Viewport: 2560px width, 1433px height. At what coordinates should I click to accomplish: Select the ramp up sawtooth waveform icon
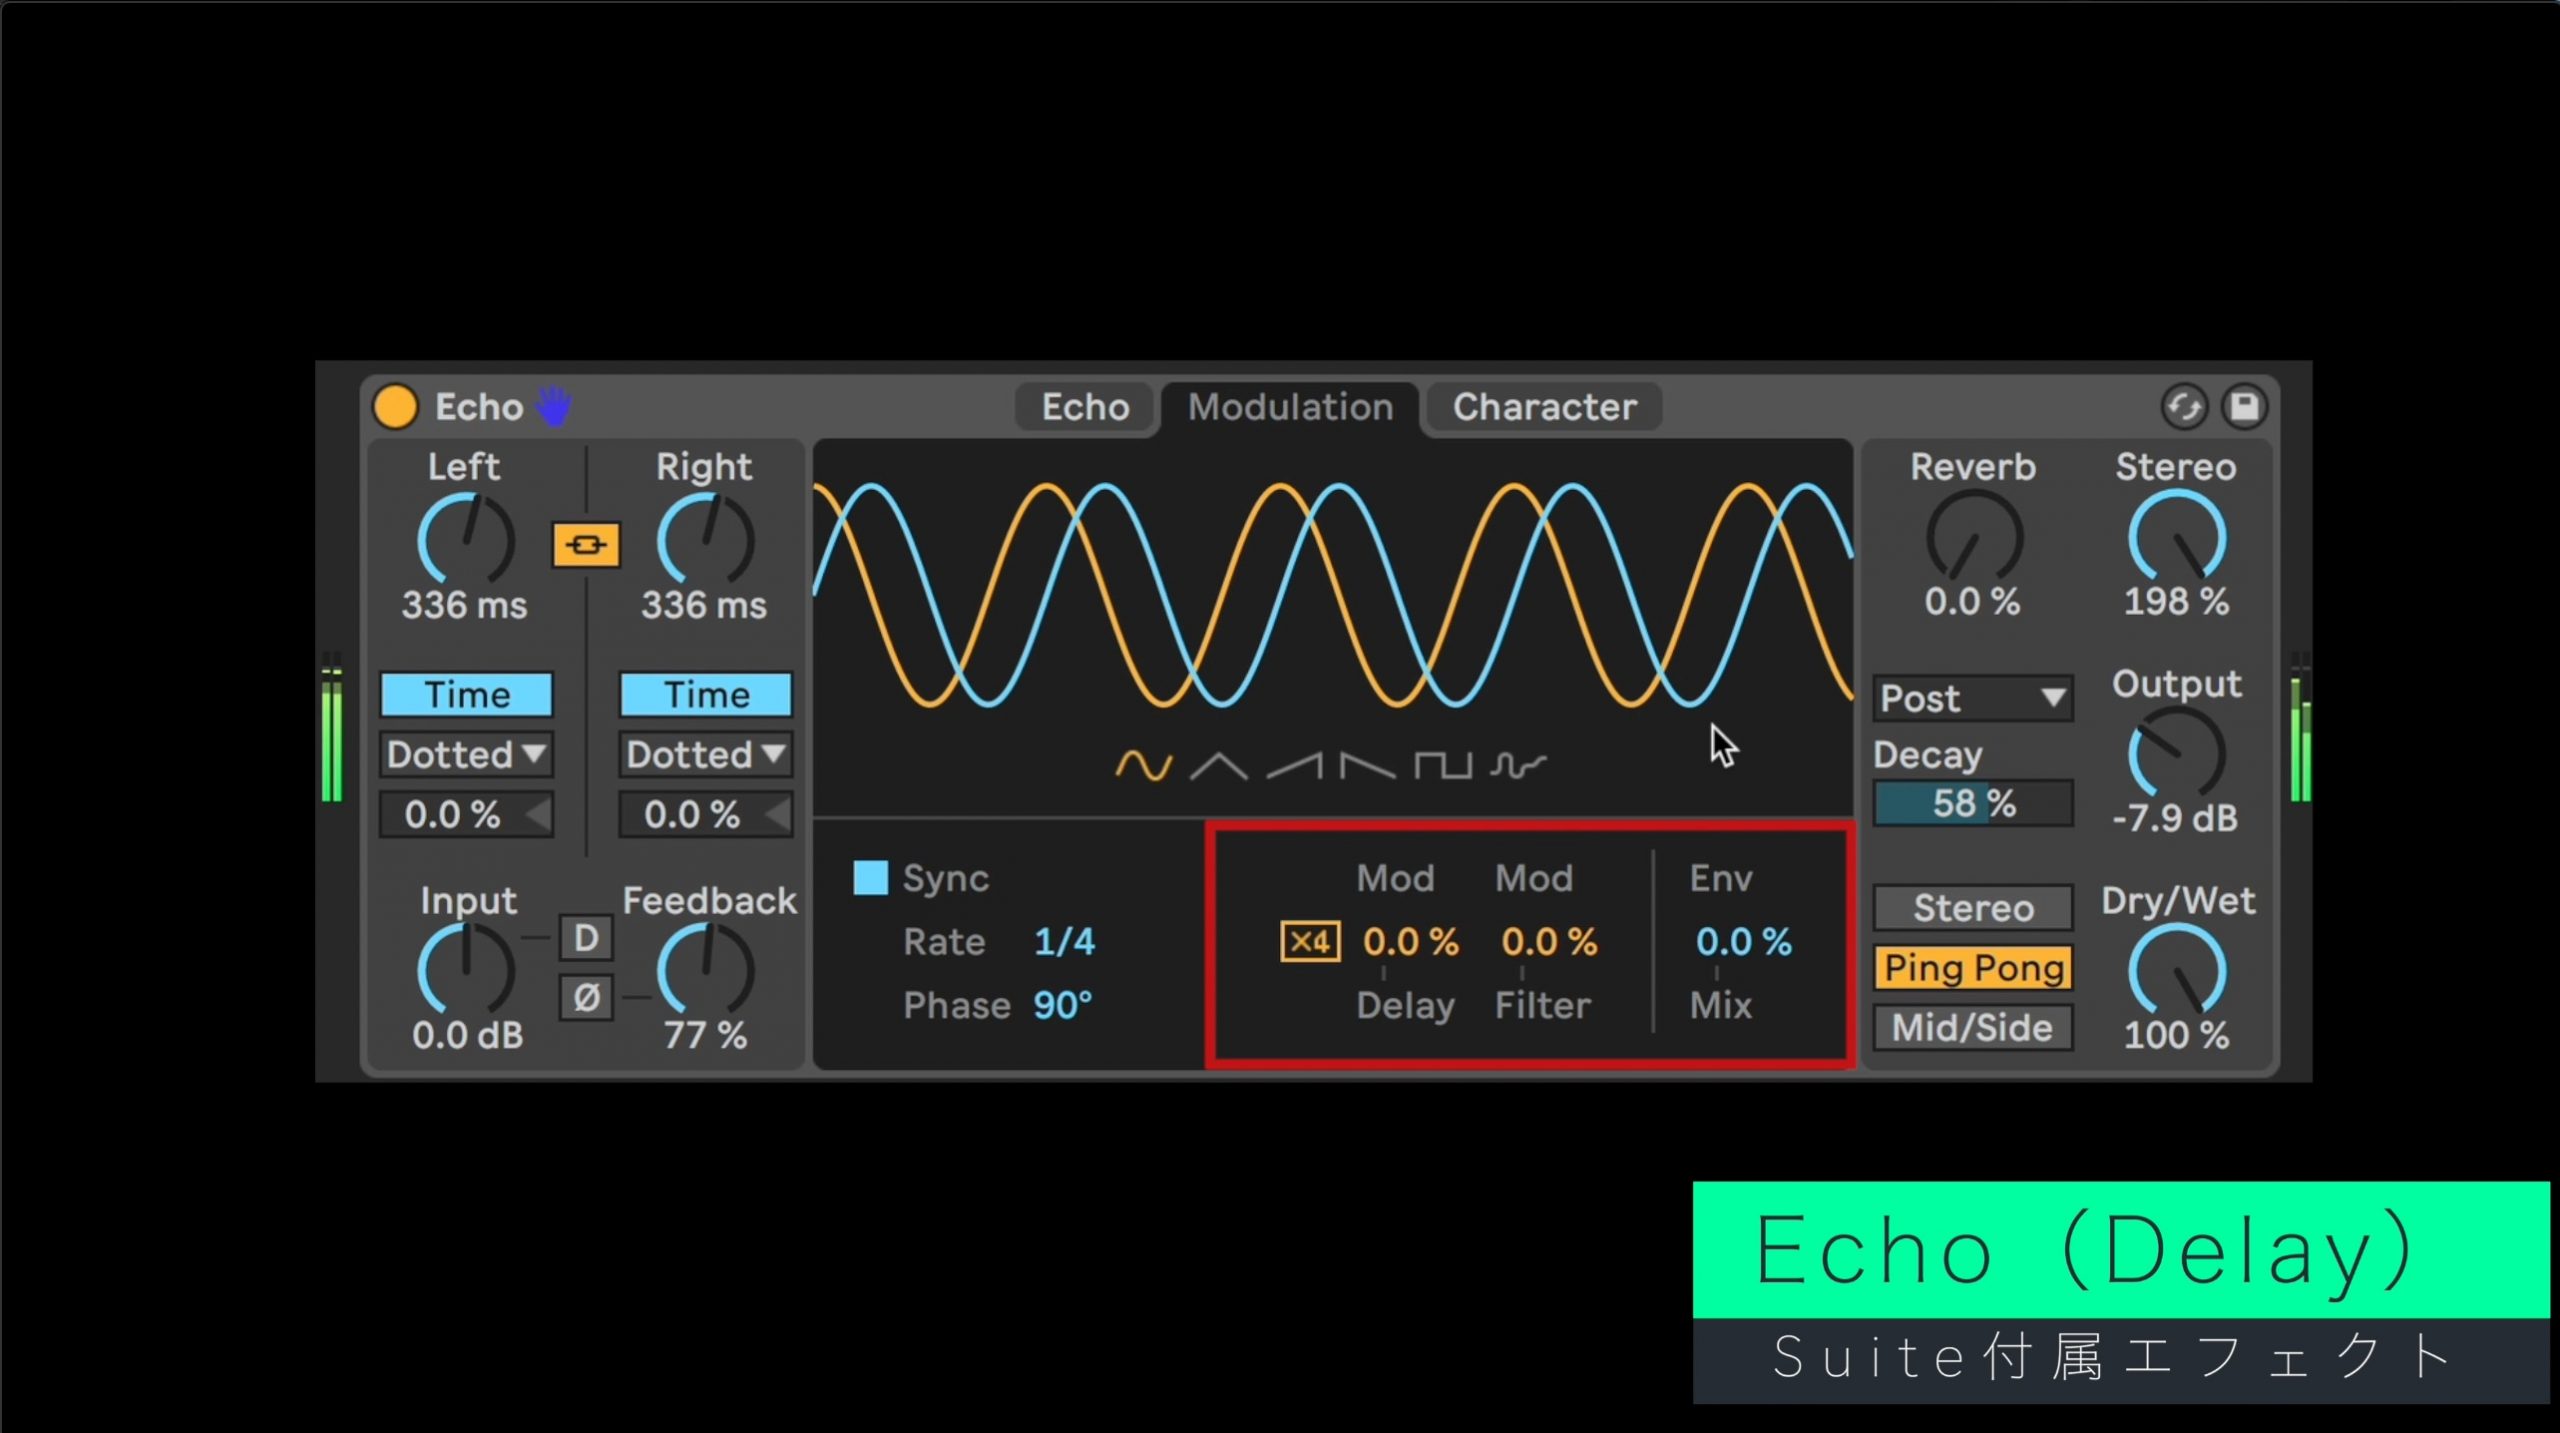(1294, 766)
